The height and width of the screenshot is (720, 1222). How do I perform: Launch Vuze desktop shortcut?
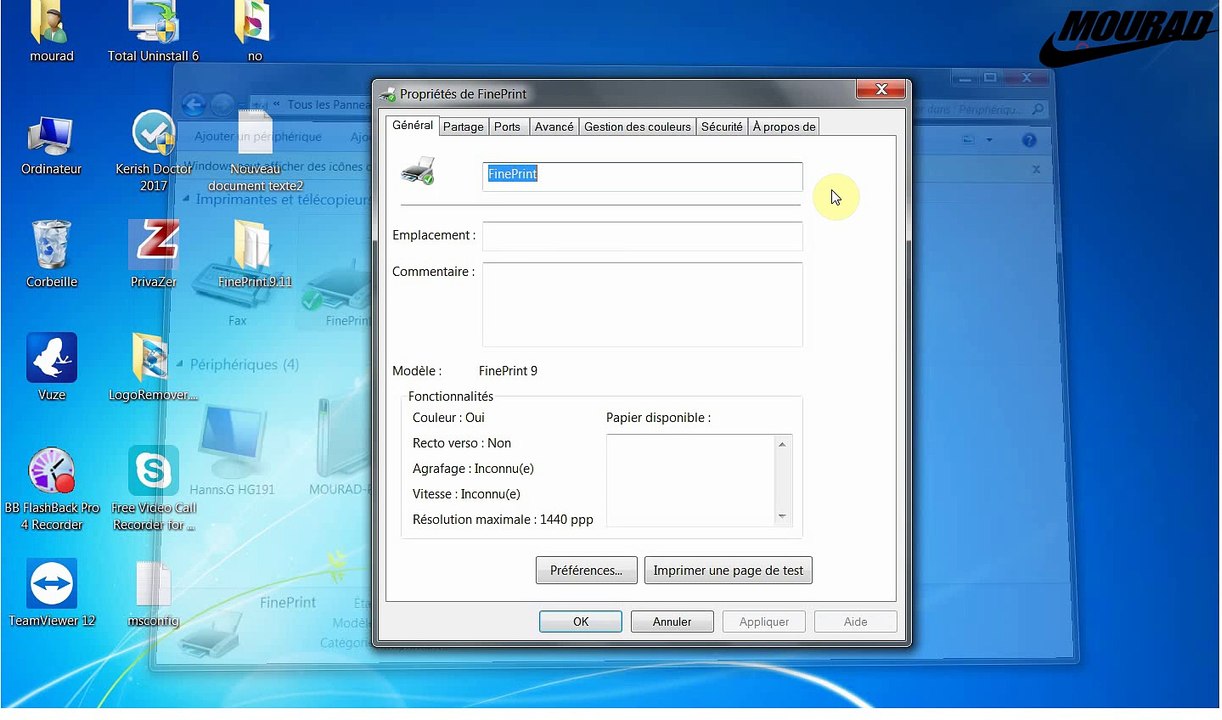(x=51, y=367)
